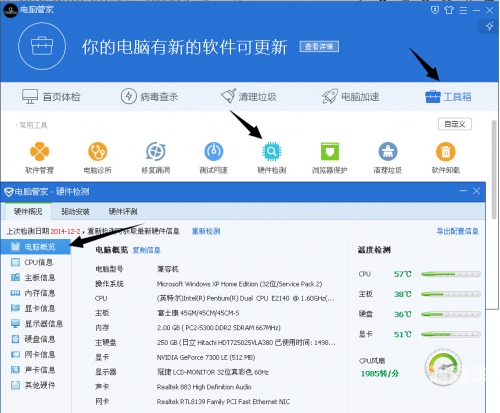
Task: Switch to 工具箱 tab
Action: point(448,97)
